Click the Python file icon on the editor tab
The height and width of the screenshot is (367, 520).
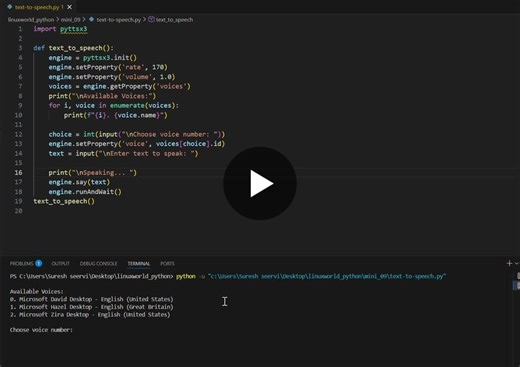click(10, 7)
